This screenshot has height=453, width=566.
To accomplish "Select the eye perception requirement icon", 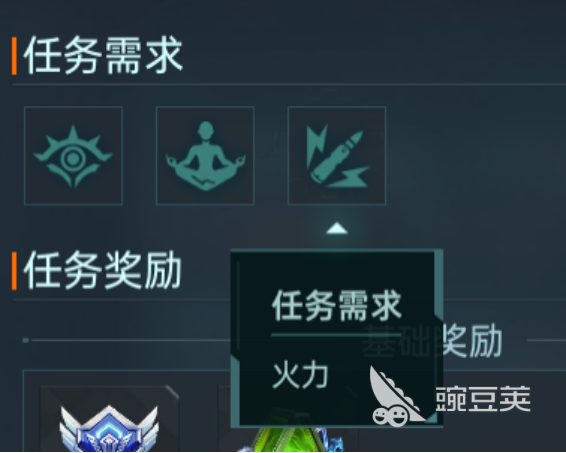I will (73, 156).
